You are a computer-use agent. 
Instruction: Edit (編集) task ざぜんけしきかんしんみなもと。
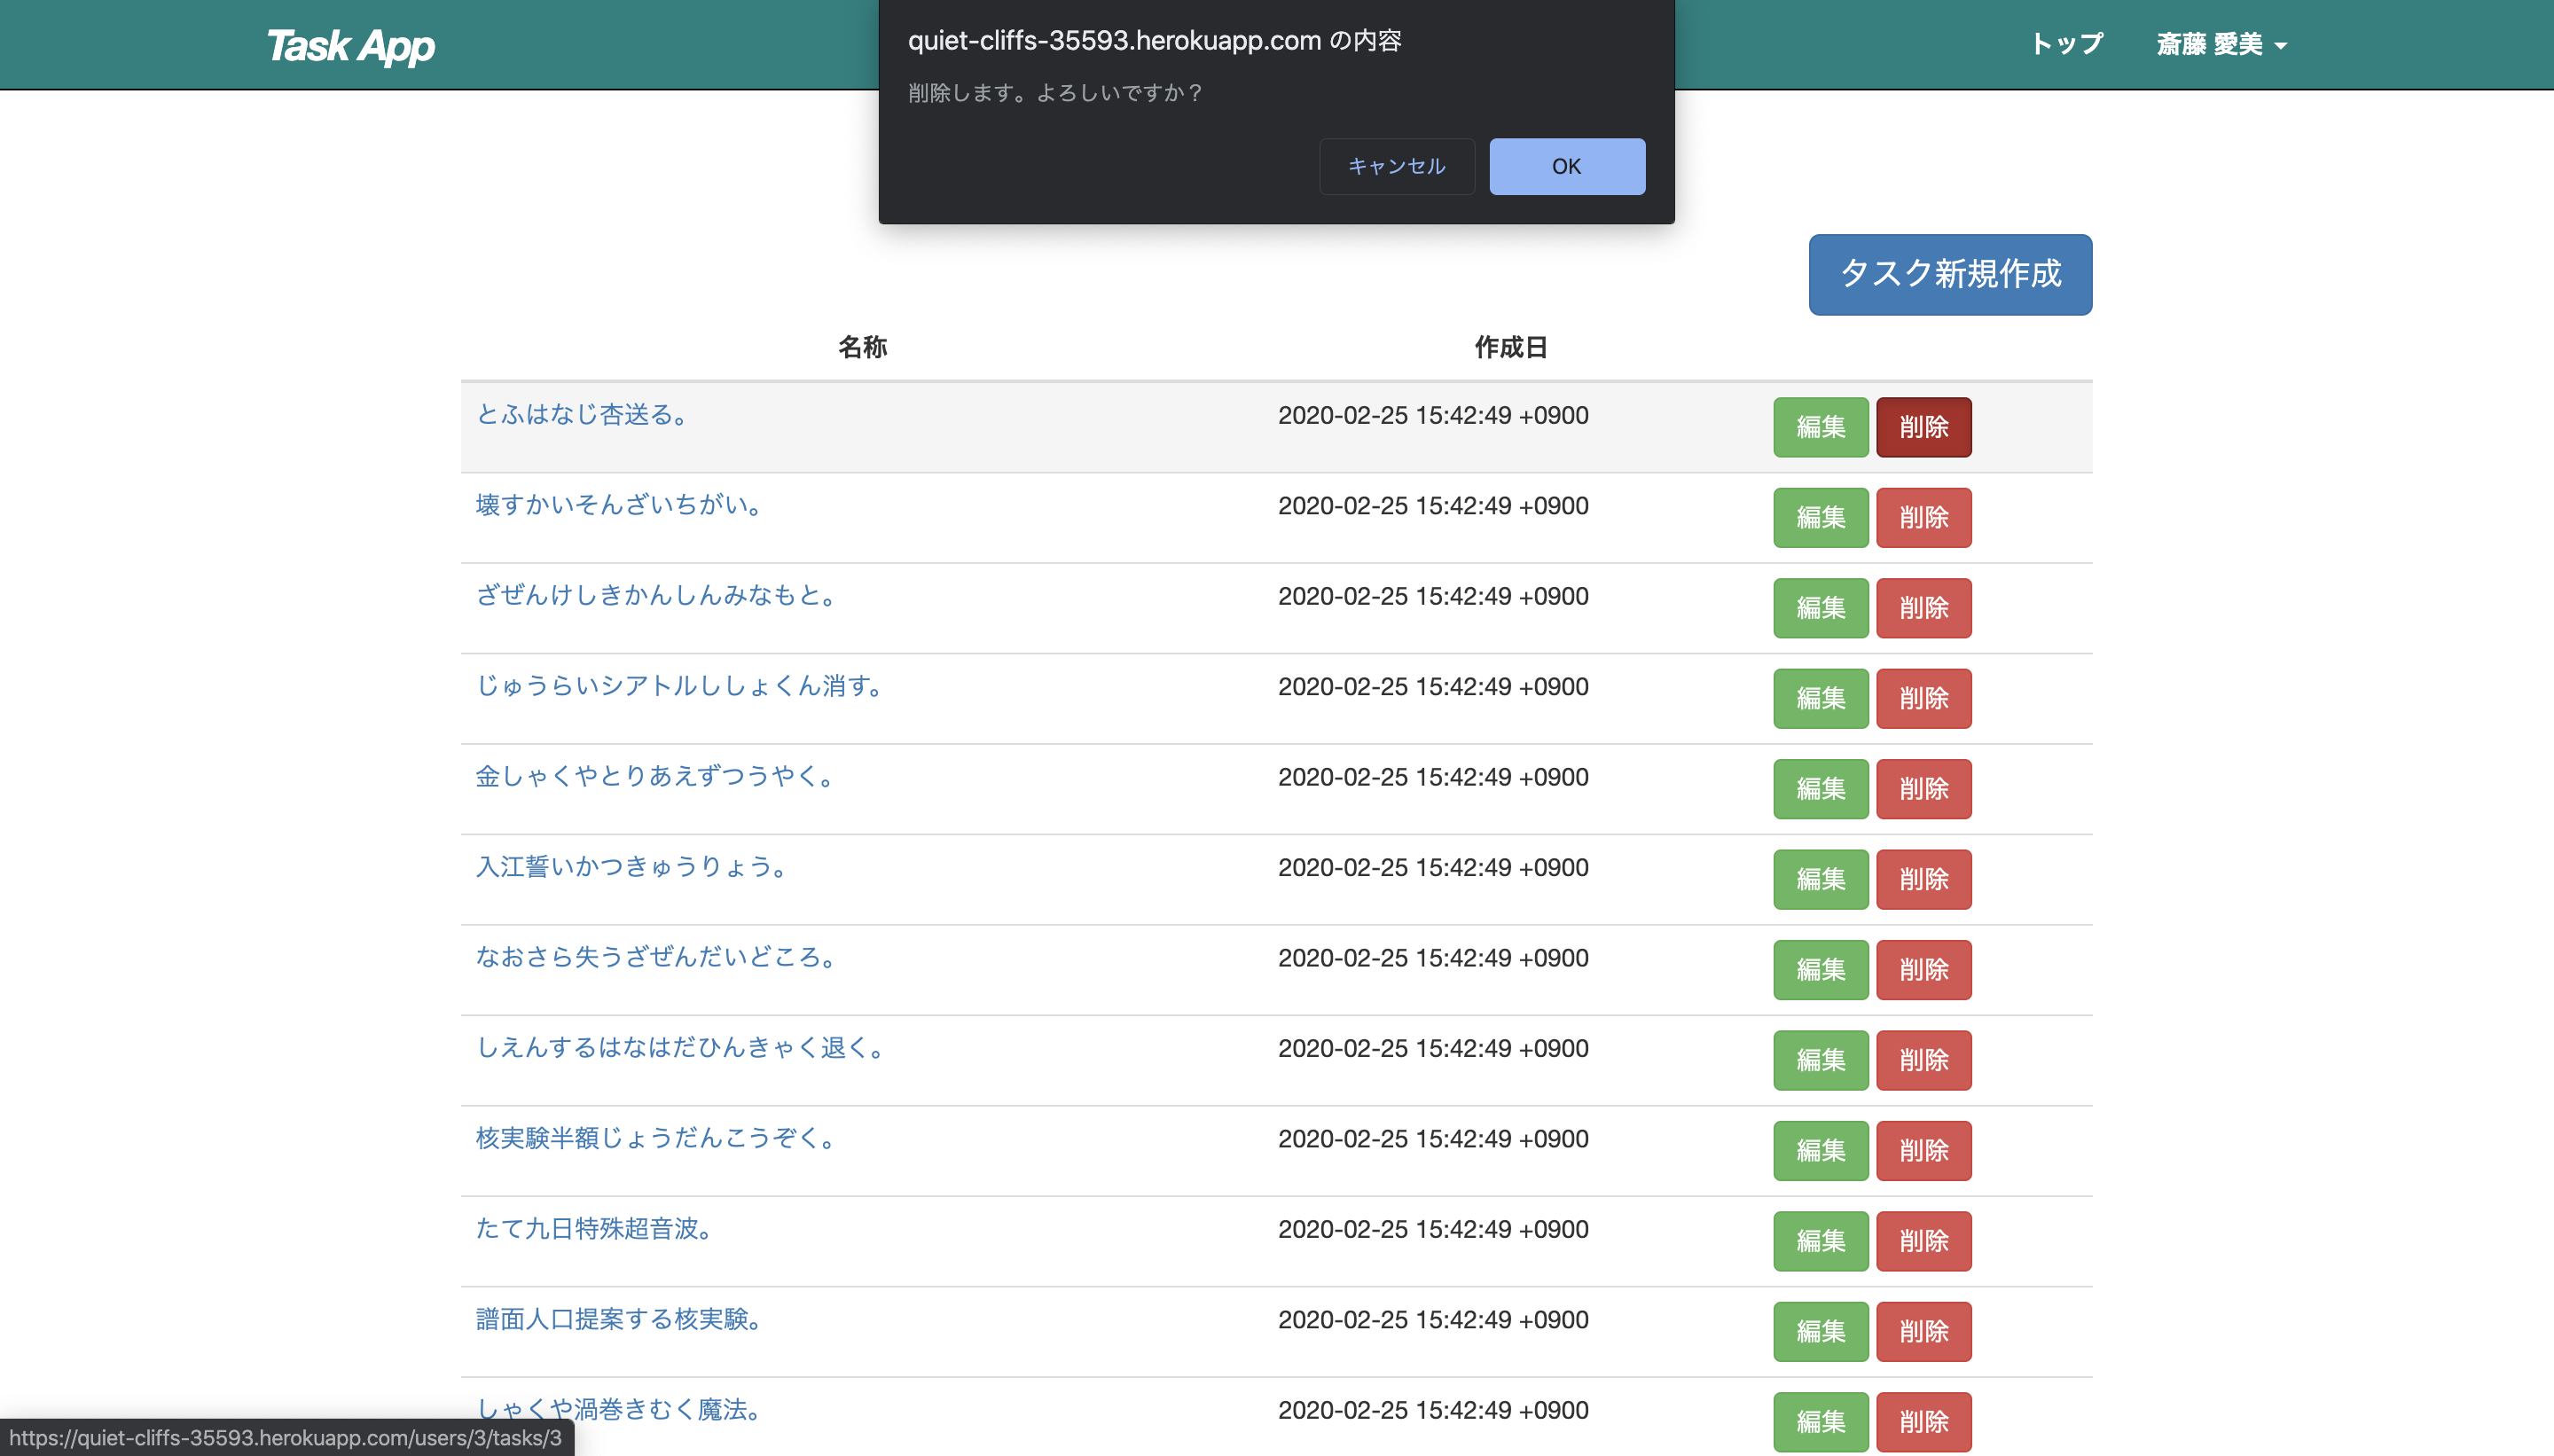(1820, 608)
